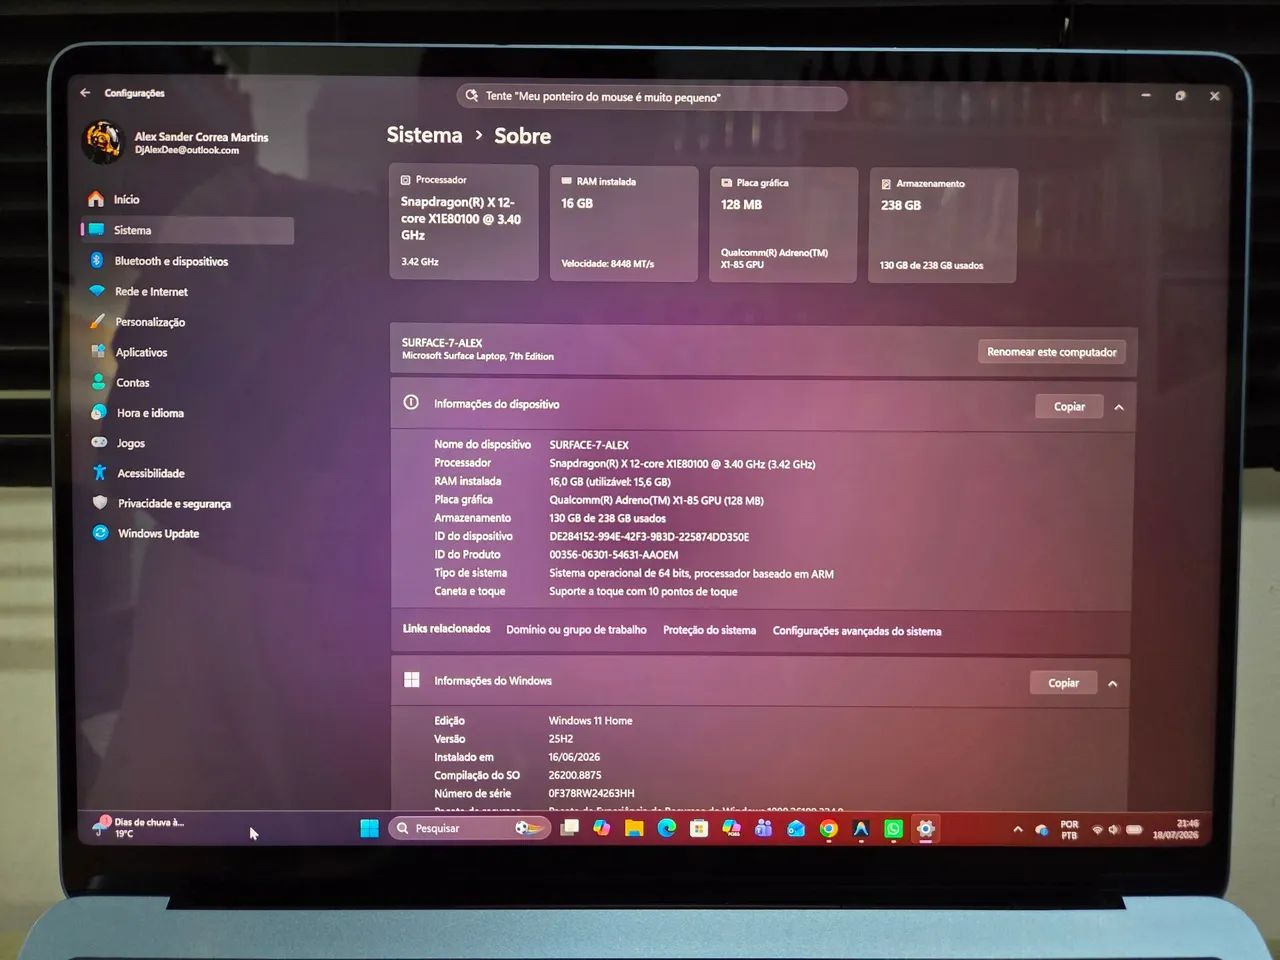Click the Windows 11 Home edition text
1280x960 pixels.
[x=590, y=721]
